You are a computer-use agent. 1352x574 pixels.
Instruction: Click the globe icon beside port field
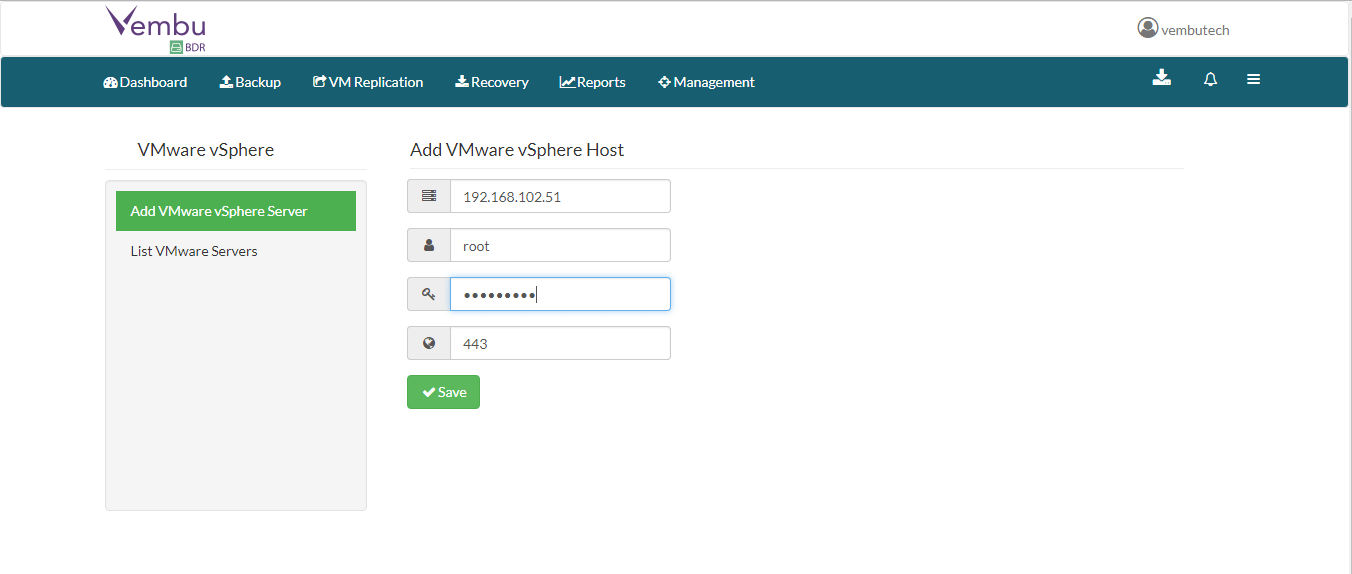click(429, 343)
